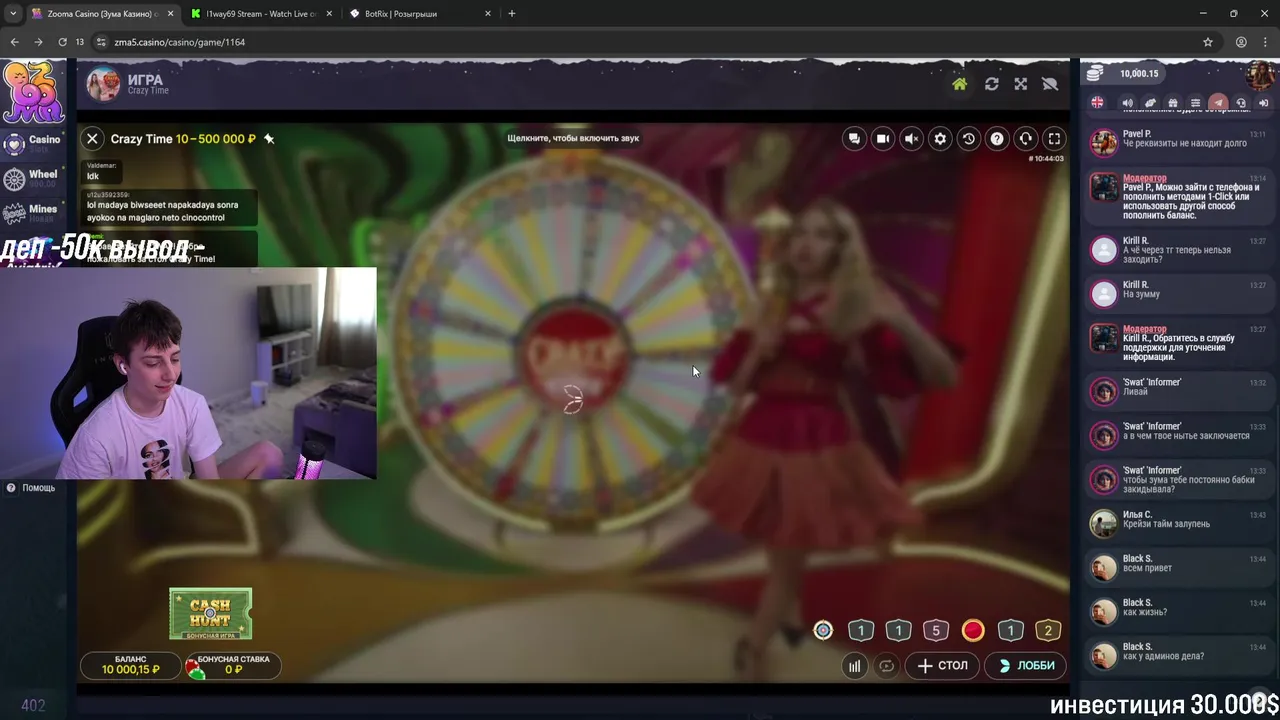This screenshot has width=1280, height=720.
Task: Open the Cash Hunt bonus game tile
Action: [x=210, y=614]
